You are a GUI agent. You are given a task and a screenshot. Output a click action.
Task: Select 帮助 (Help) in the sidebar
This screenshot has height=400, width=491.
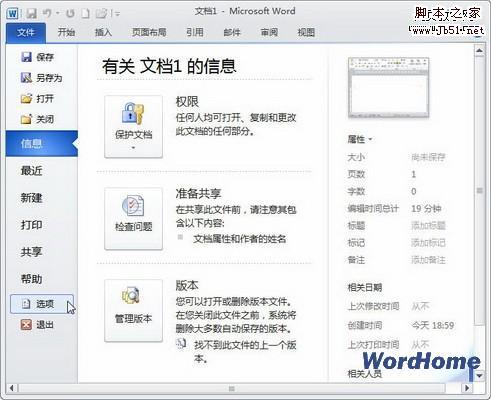pos(31,279)
